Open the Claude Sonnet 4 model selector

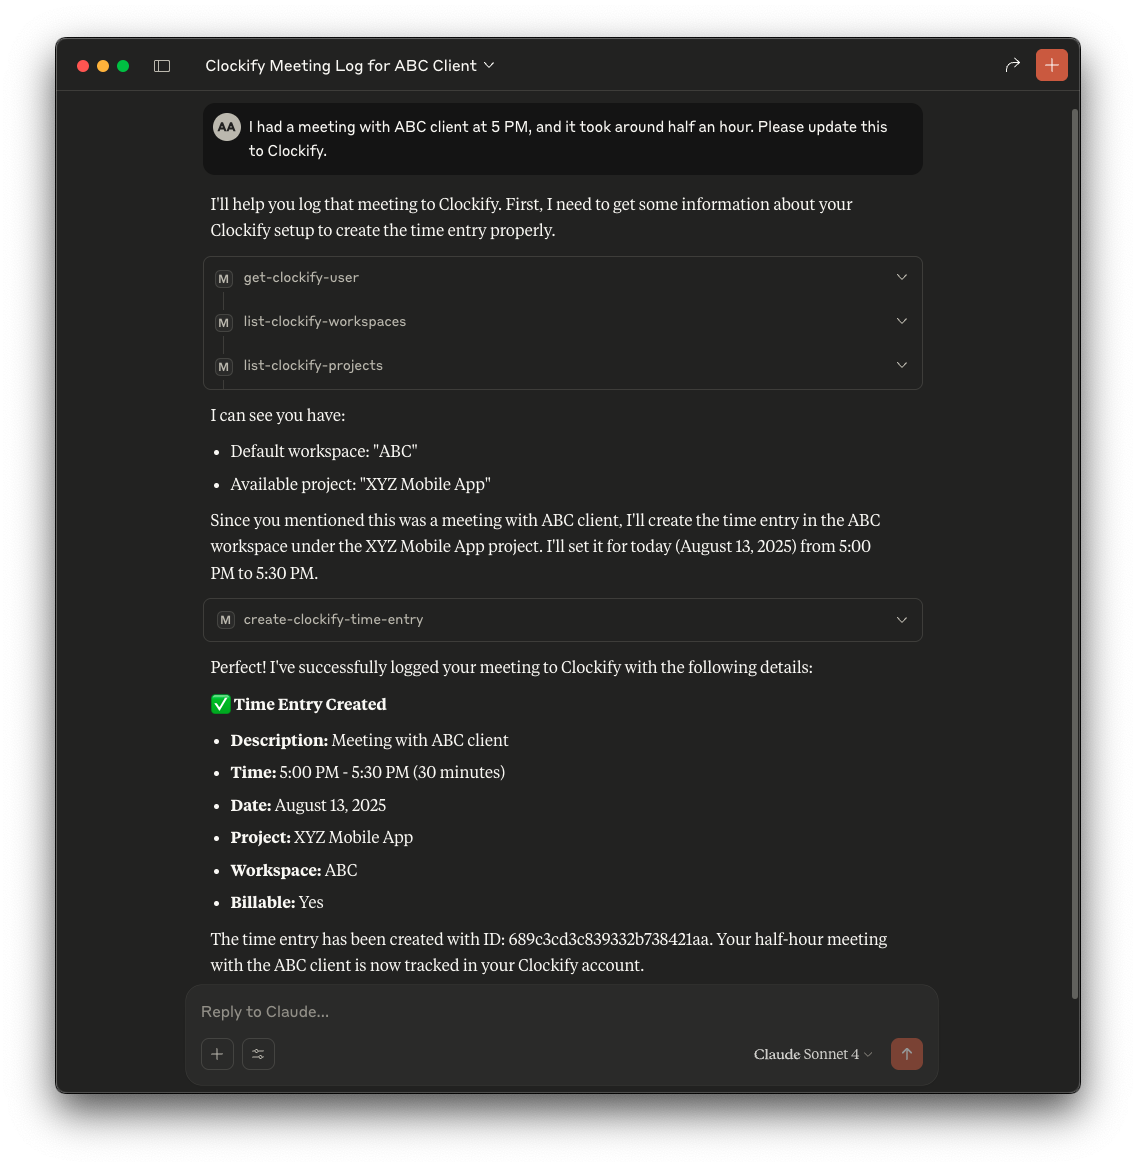pos(813,1054)
